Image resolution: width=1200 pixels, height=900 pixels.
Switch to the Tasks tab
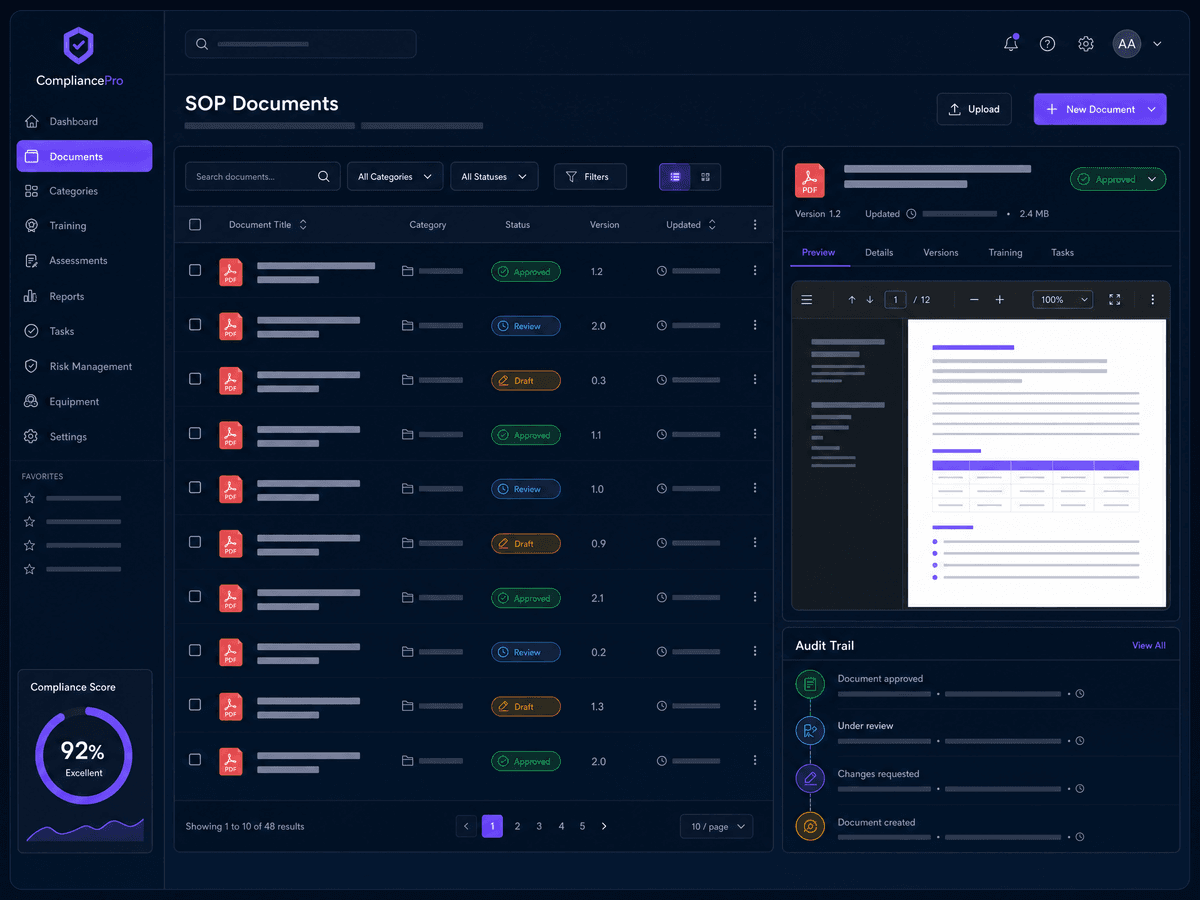coord(1063,253)
